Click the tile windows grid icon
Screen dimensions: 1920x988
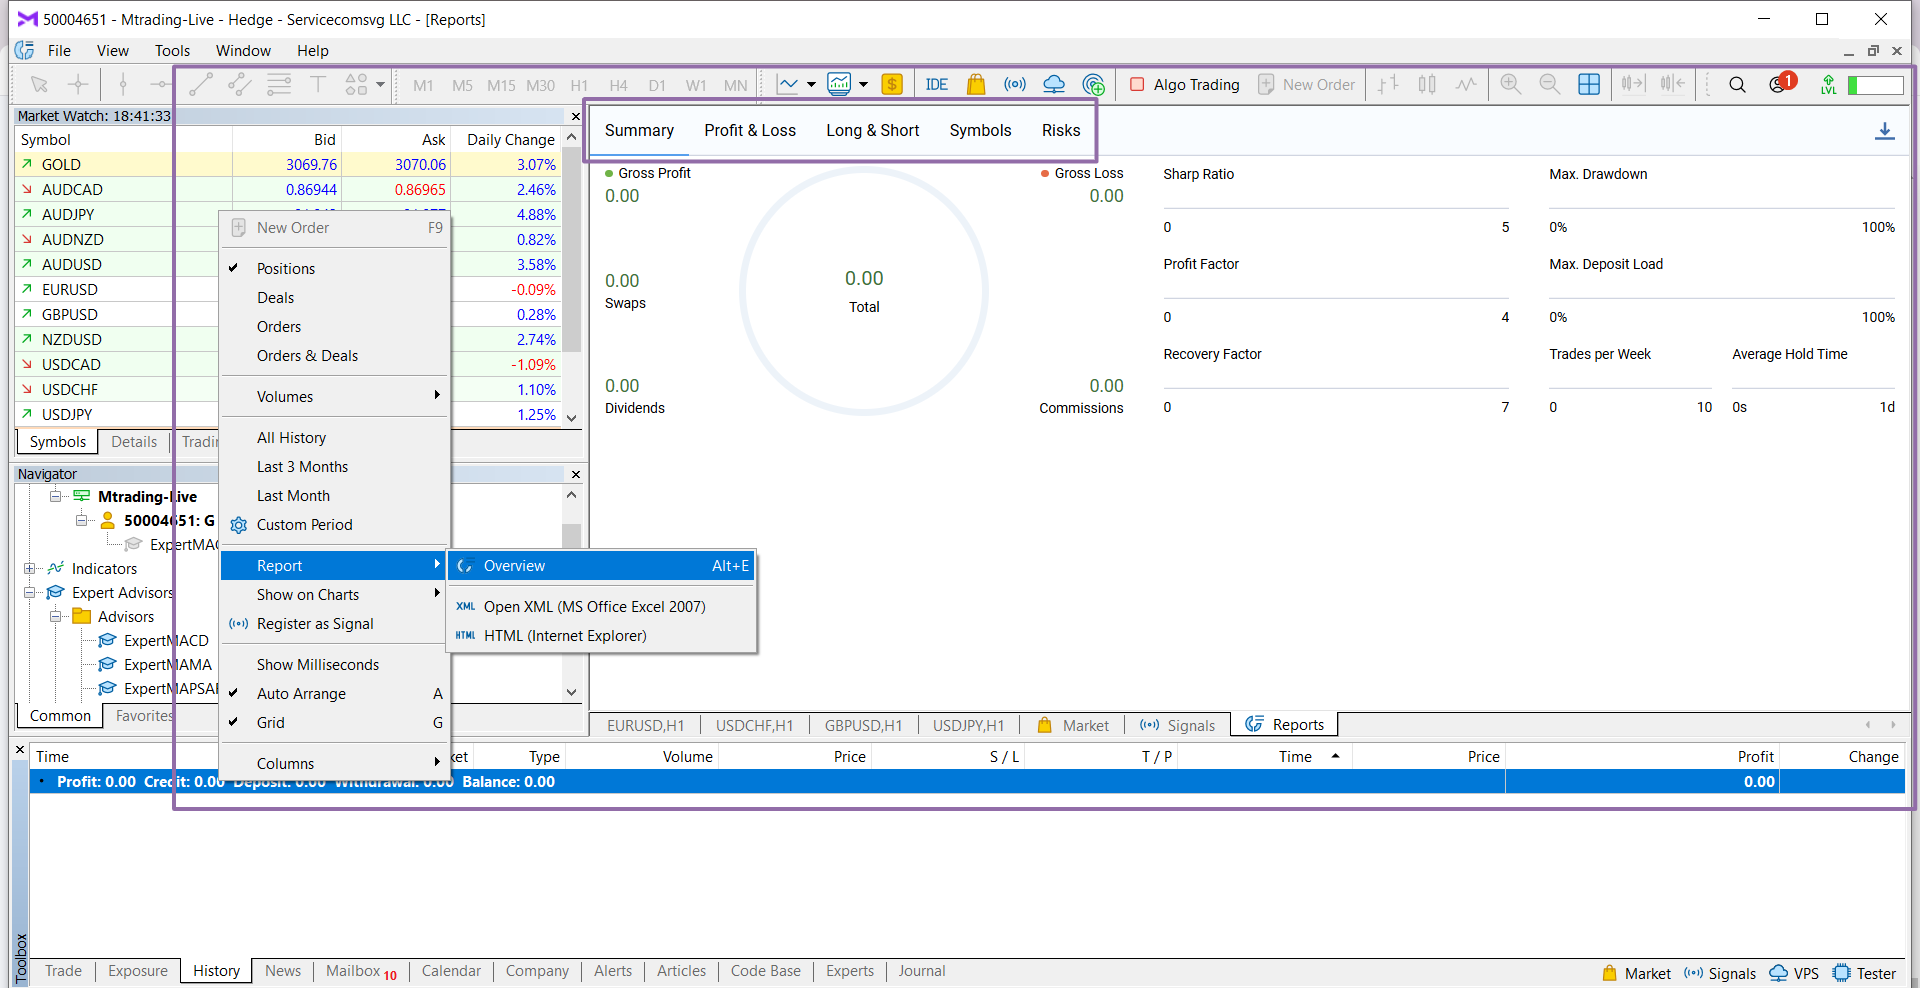click(1589, 85)
